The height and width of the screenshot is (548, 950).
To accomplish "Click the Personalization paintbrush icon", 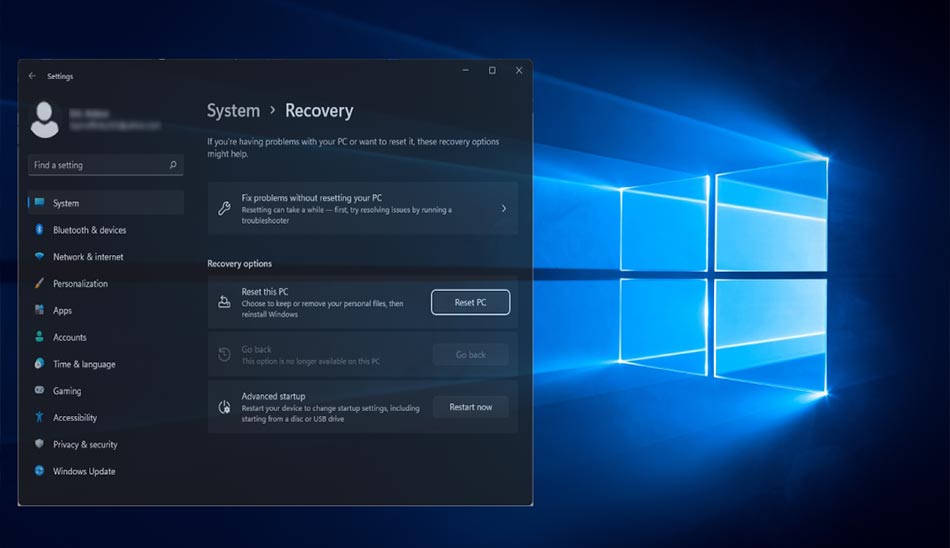I will pos(39,283).
